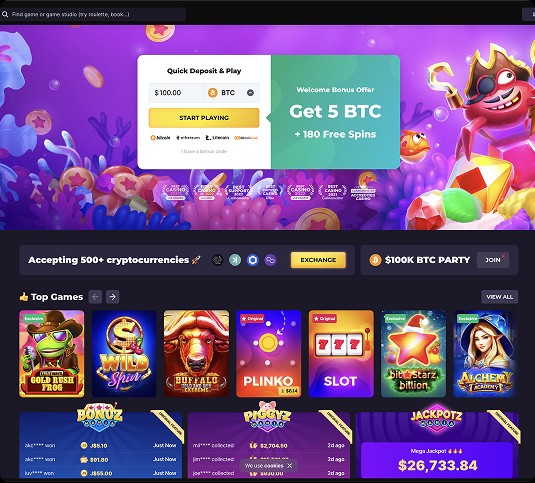
Task: Go to previous Top Games with left arrow
Action: click(95, 297)
